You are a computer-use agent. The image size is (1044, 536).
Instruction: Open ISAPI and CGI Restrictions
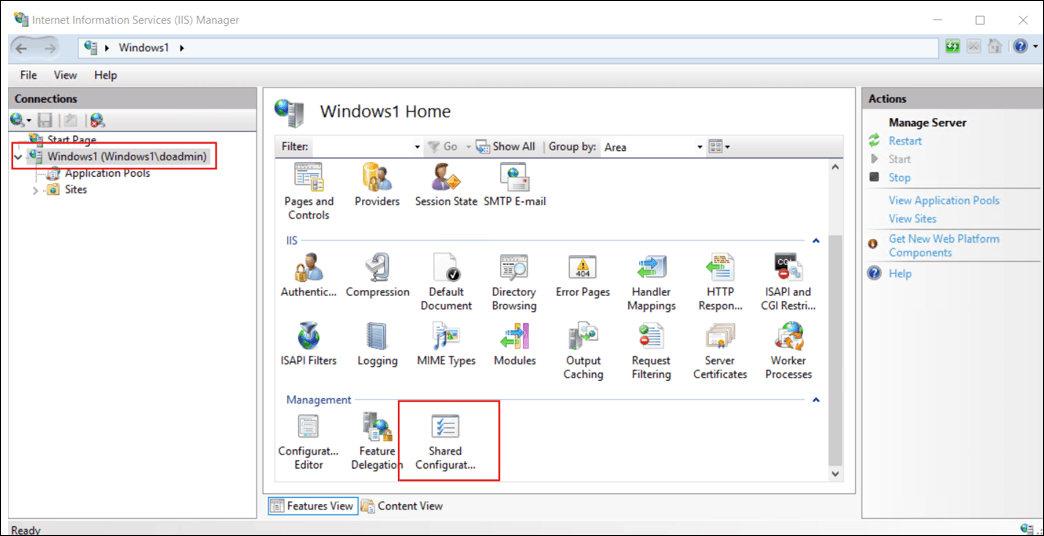pos(788,282)
